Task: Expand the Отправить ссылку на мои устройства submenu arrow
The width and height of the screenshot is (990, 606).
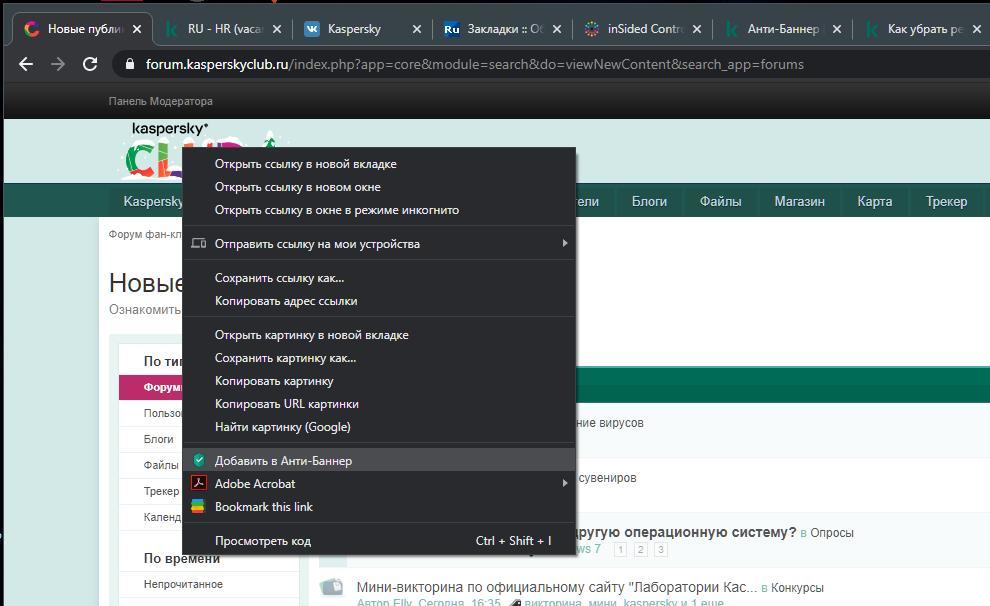Action: pos(565,243)
